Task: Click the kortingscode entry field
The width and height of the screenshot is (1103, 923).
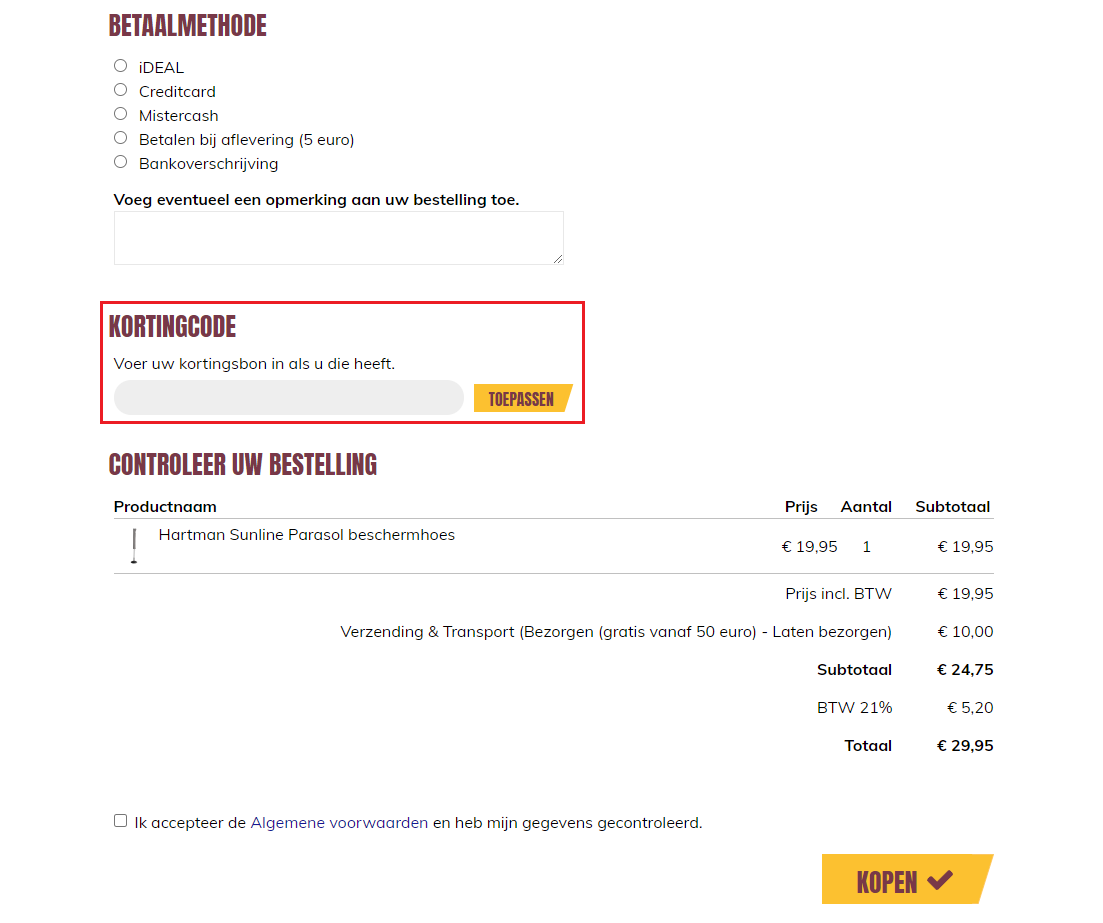Action: (288, 397)
